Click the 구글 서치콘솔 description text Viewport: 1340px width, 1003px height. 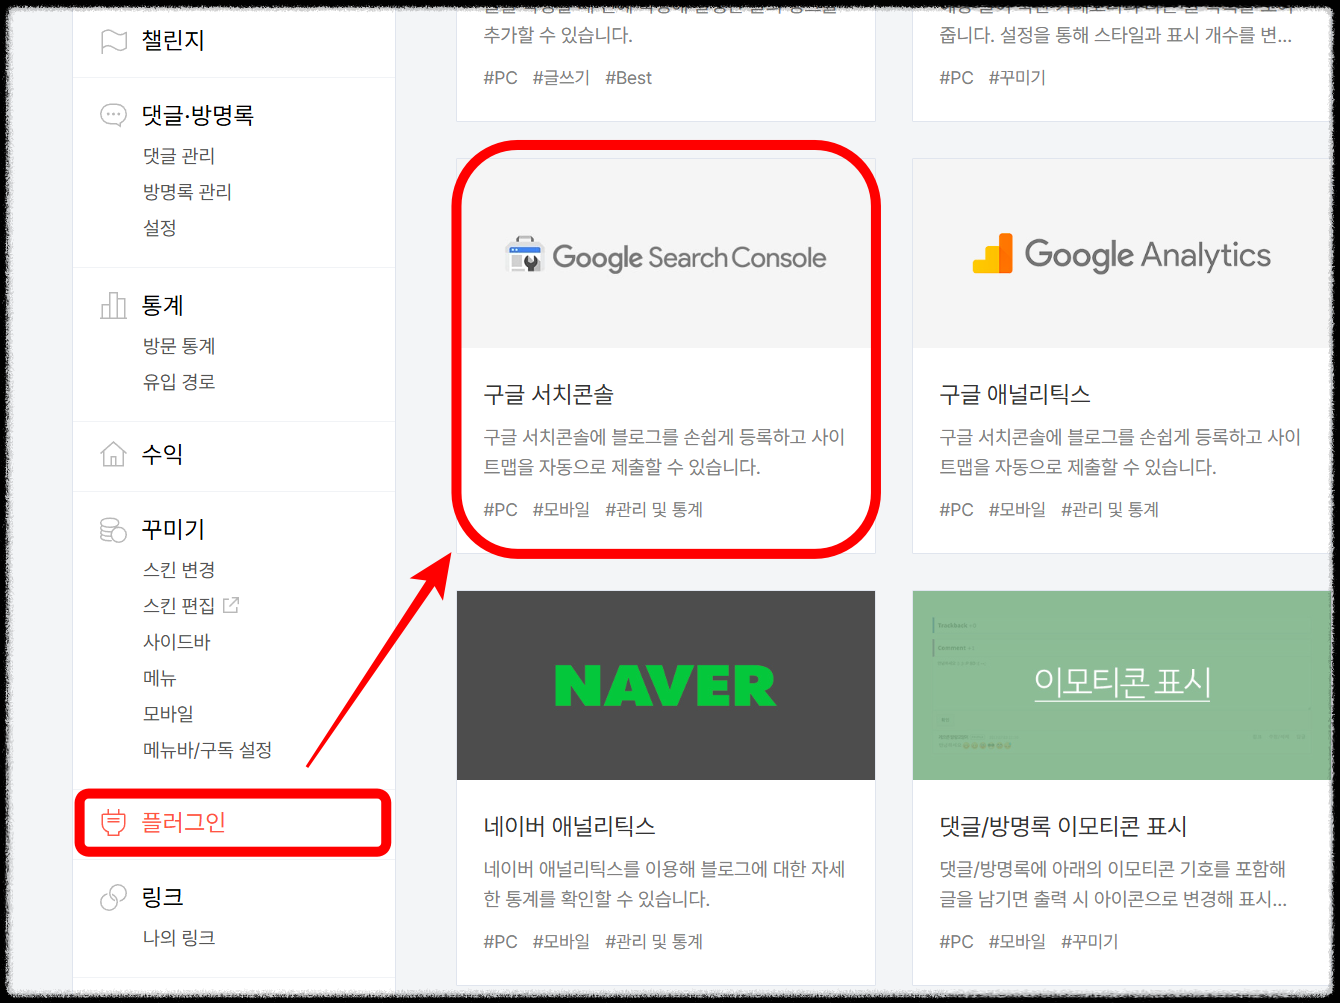pyautogui.click(x=665, y=452)
